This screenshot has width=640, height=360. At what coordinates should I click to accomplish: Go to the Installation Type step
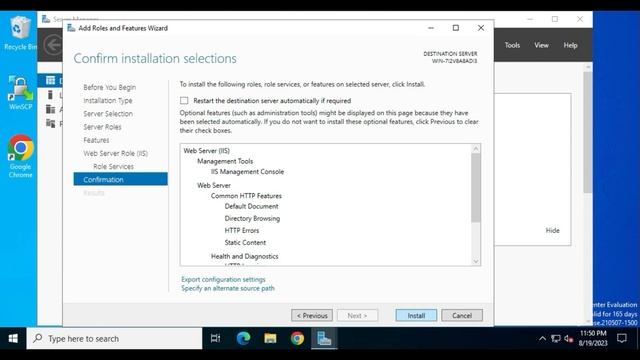108,100
